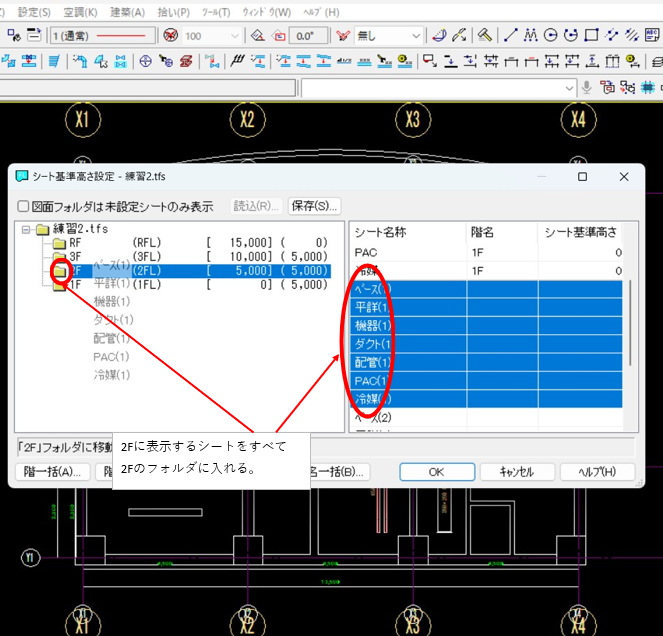Click the X2 grid bubble on drawing
This screenshot has width=663, height=636.
247,120
